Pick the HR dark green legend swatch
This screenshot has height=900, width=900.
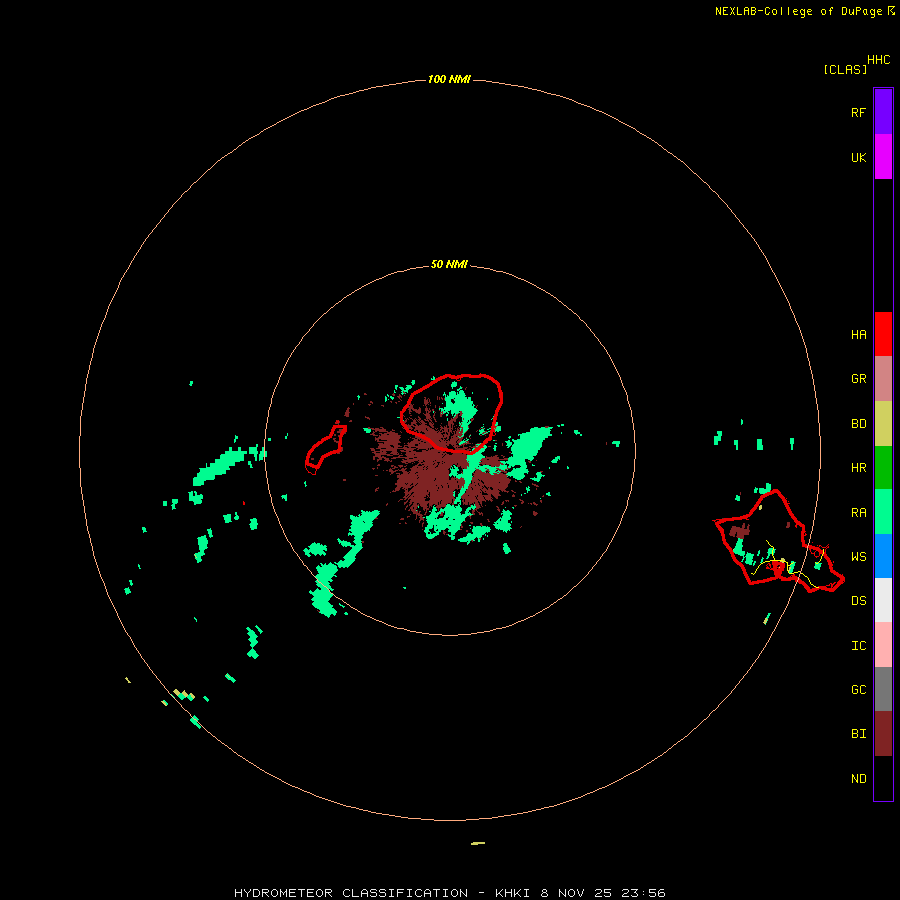pos(883,468)
